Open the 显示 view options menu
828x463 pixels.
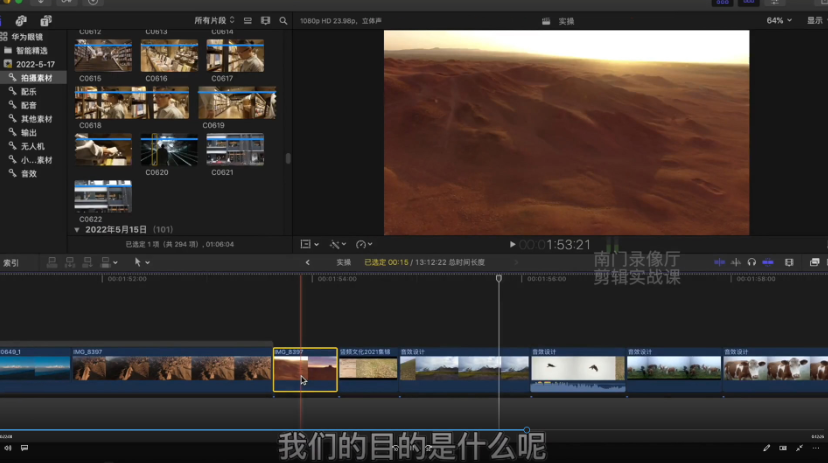[x=816, y=21]
